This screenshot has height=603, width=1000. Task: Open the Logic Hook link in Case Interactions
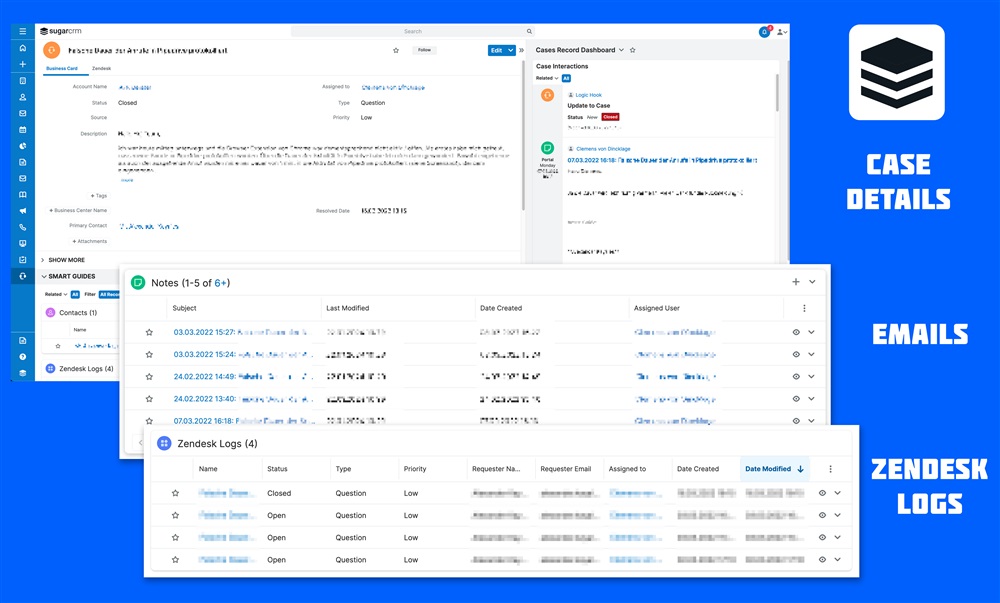tap(589, 94)
